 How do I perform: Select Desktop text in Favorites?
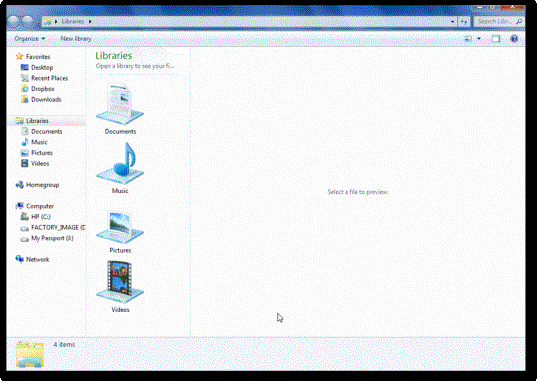[42, 67]
